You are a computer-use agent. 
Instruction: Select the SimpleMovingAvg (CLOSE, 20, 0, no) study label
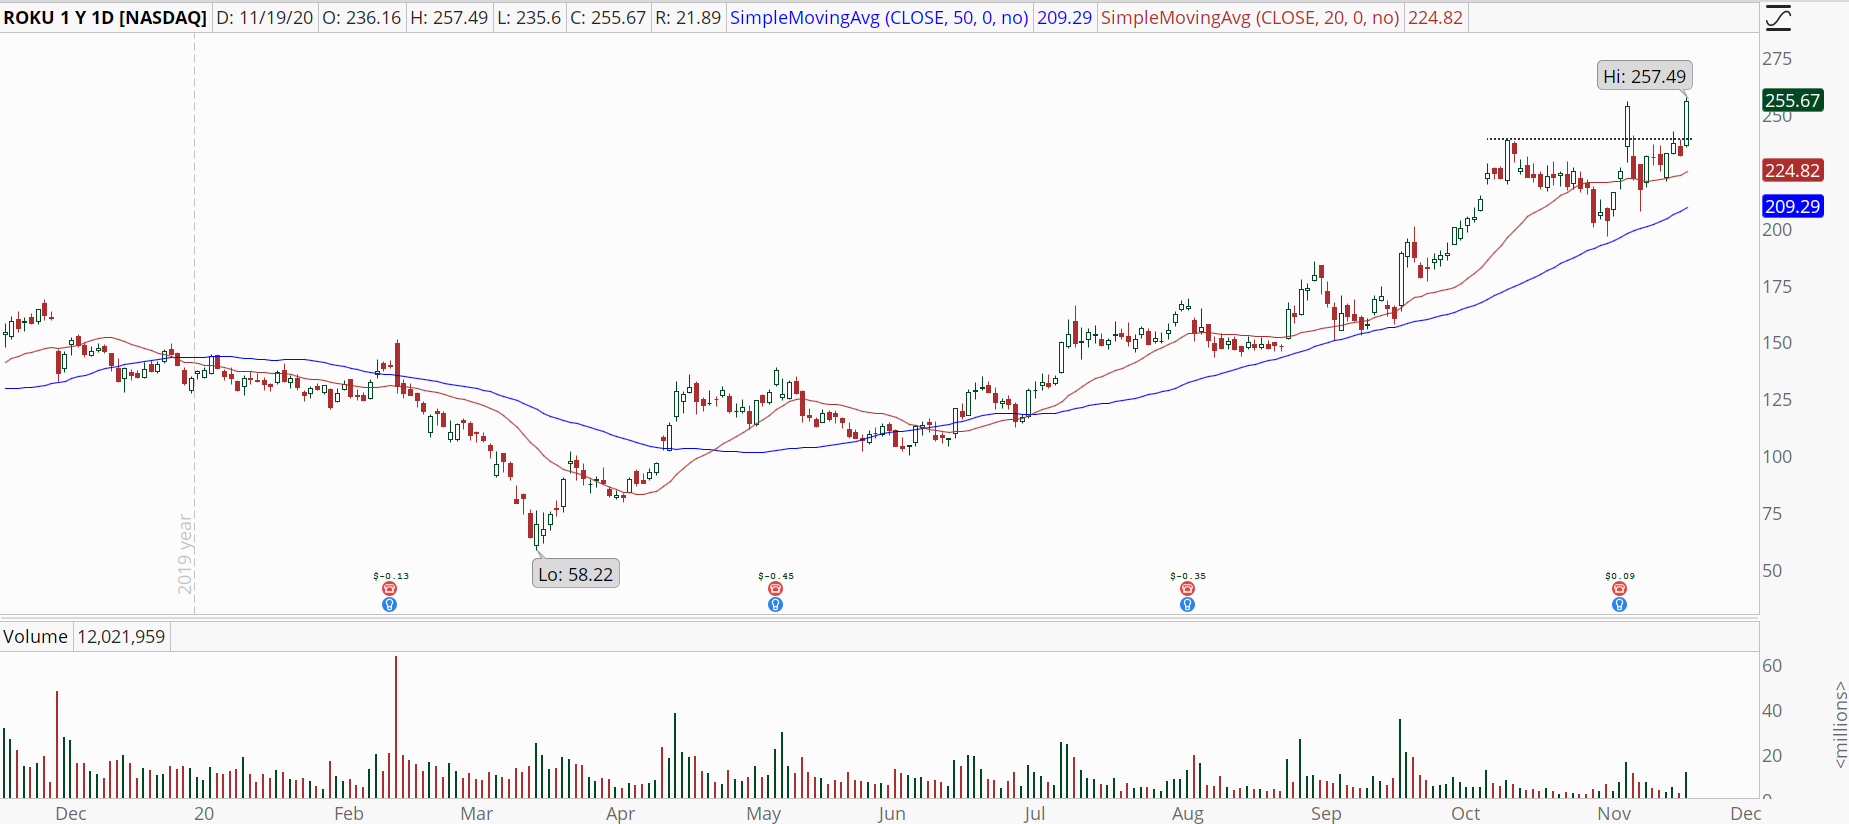(1250, 18)
